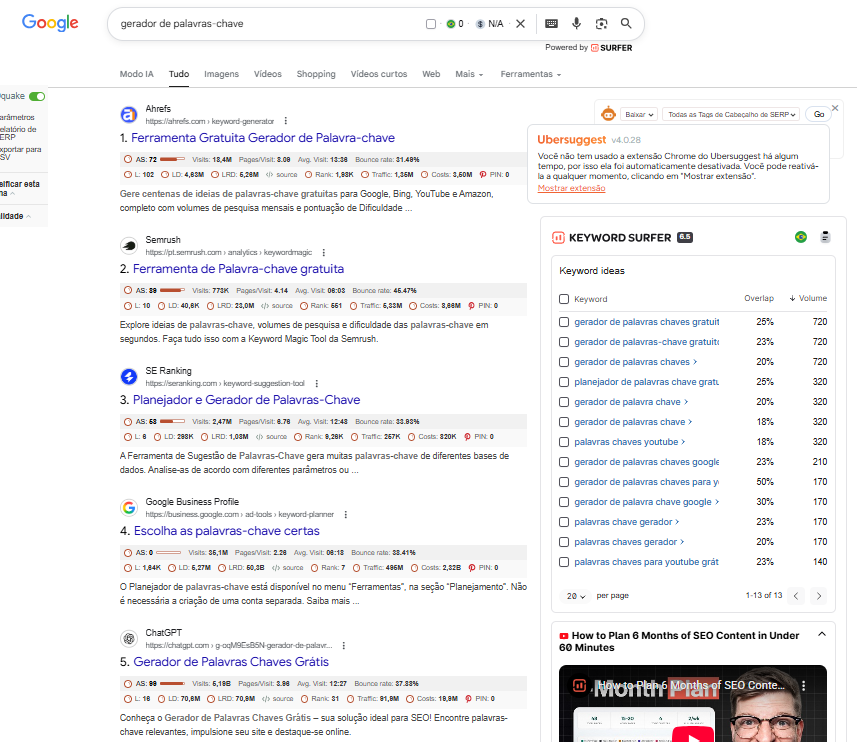The width and height of the screenshot is (857, 742).
Task: Switch to the Imagens tab
Action: click(221, 74)
